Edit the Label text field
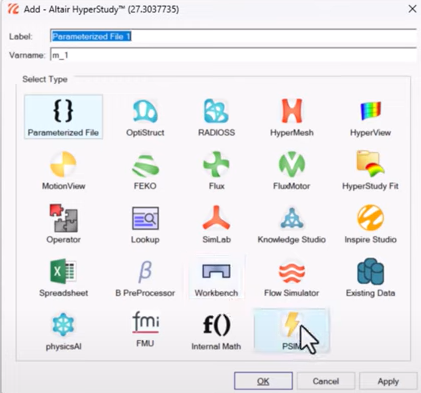The height and width of the screenshot is (393, 421). tap(233, 37)
